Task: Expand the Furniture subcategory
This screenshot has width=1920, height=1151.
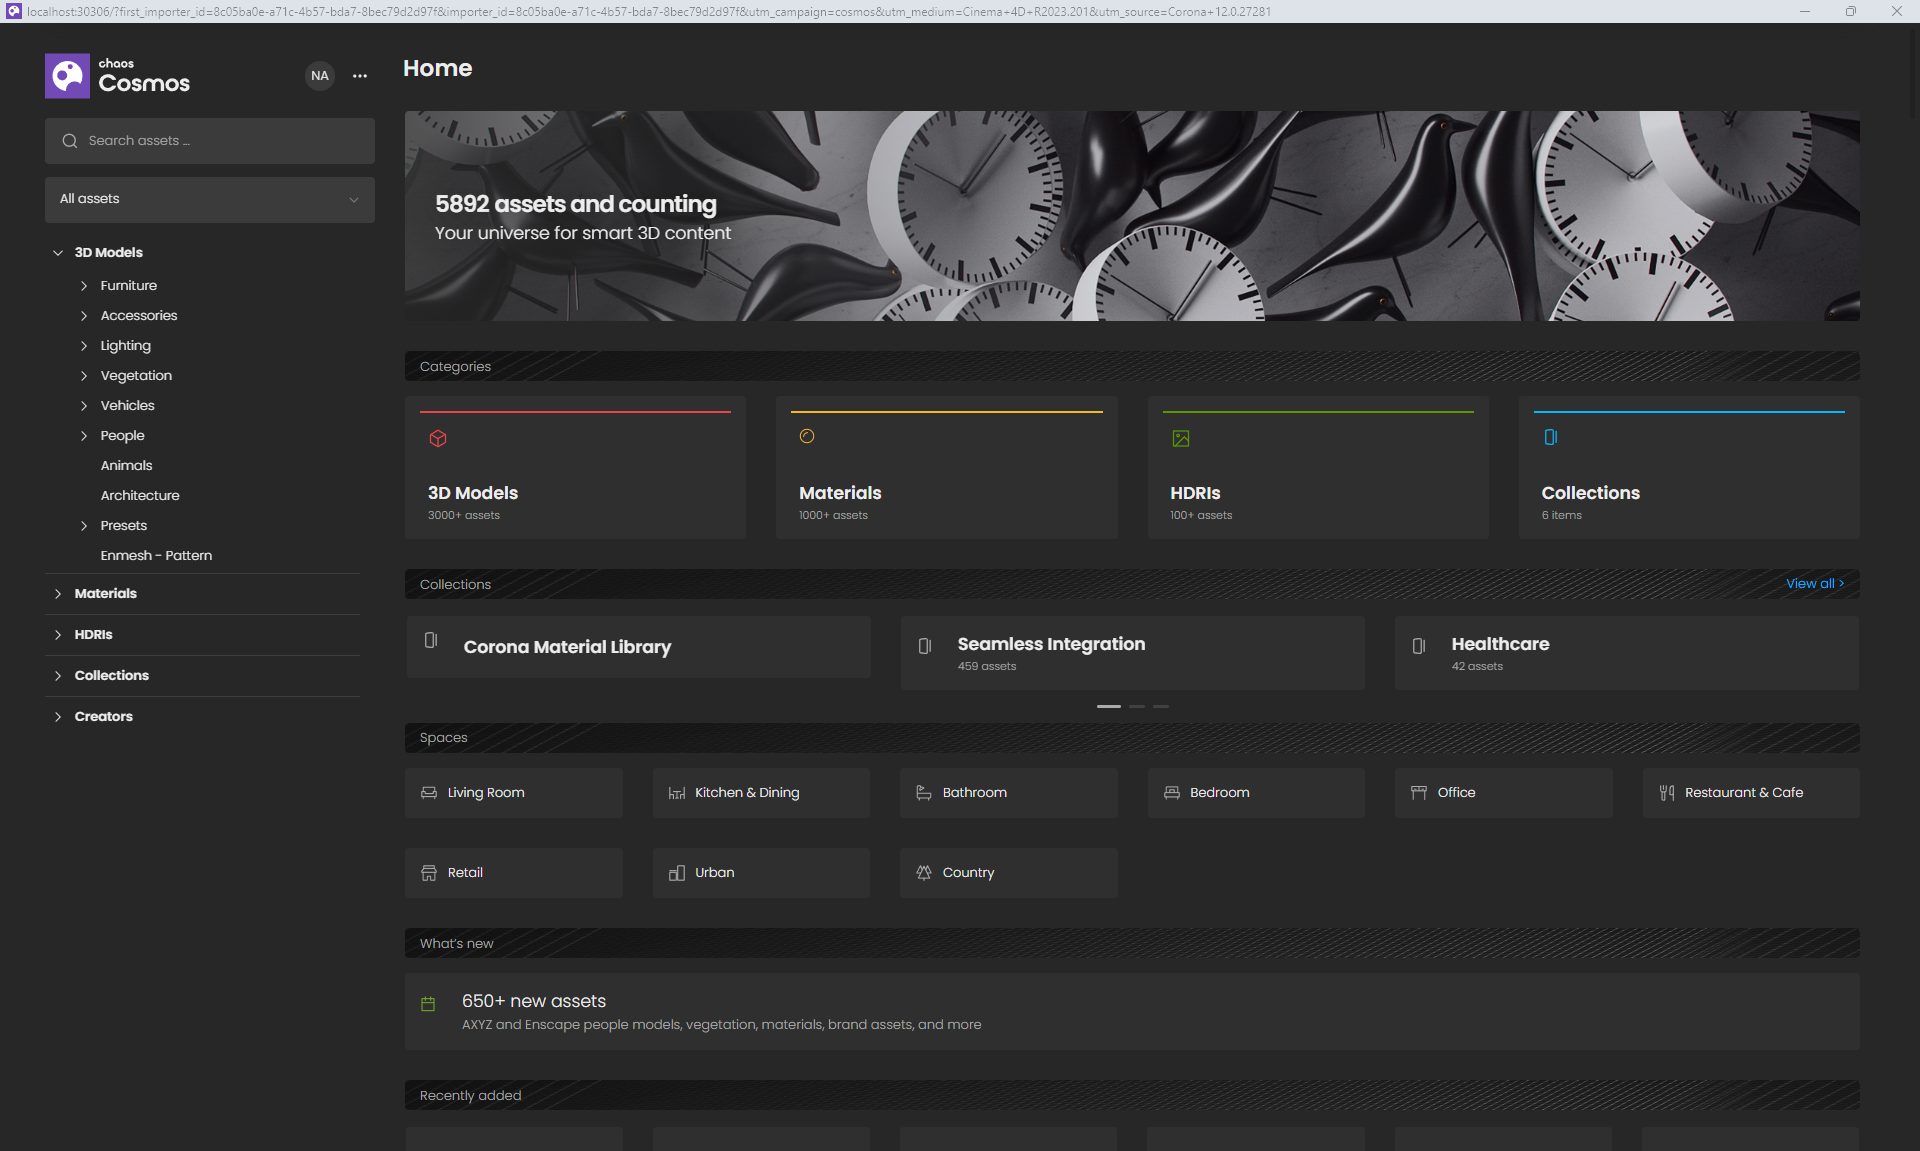Action: pyautogui.click(x=84, y=286)
